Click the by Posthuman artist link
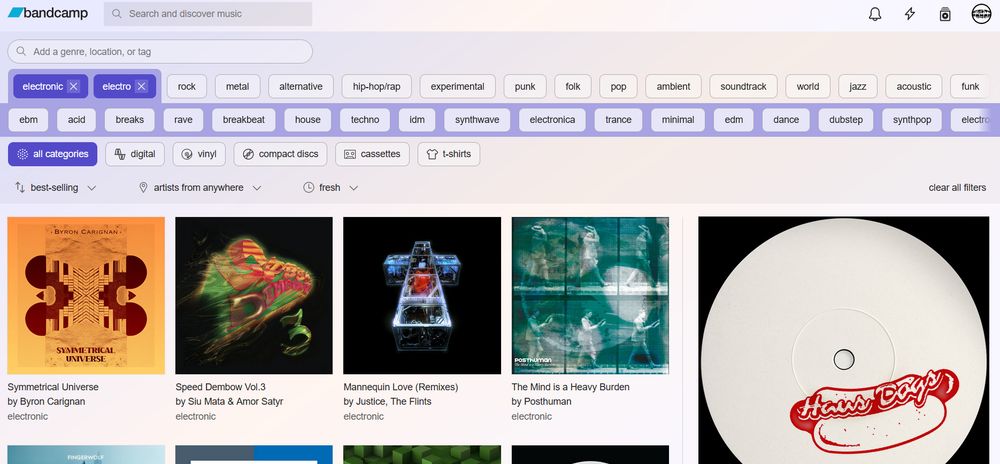 coord(541,402)
